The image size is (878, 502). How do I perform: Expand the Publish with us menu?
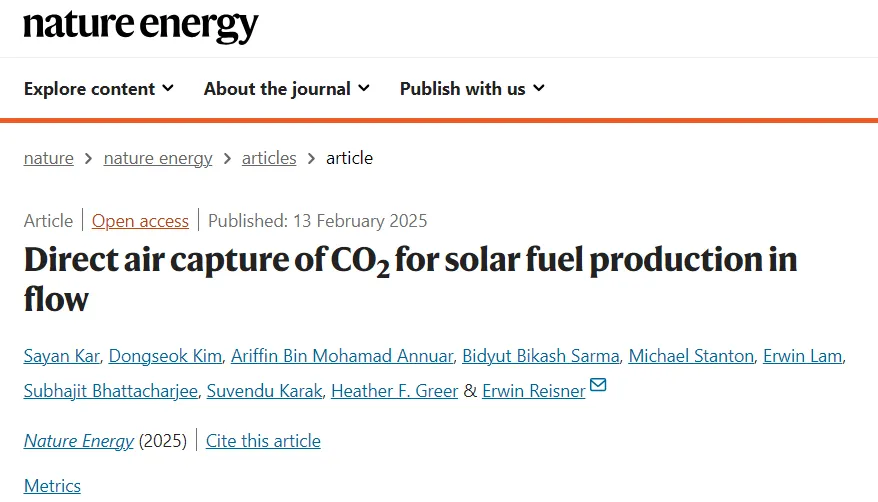pyautogui.click(x=472, y=88)
